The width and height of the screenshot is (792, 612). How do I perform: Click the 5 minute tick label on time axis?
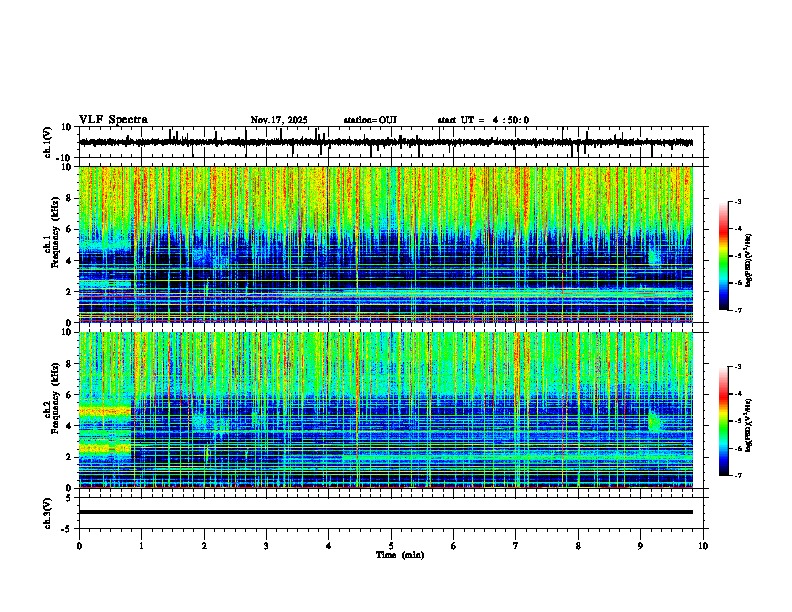[391, 546]
